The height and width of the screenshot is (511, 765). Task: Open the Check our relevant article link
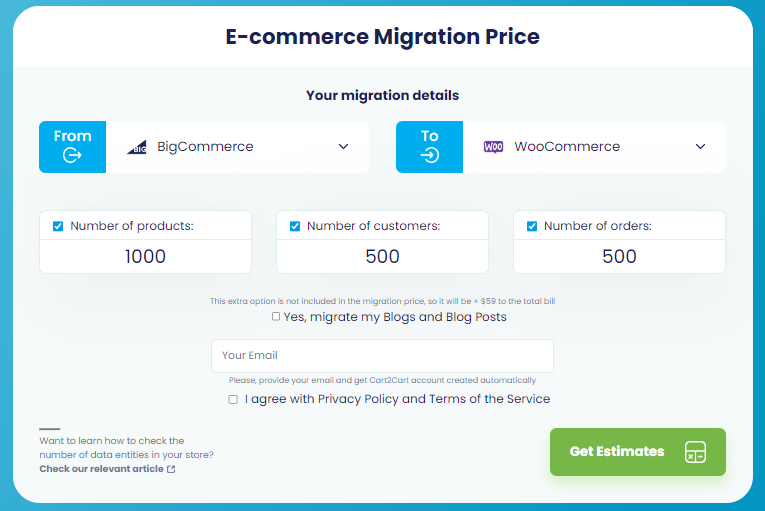[101, 469]
